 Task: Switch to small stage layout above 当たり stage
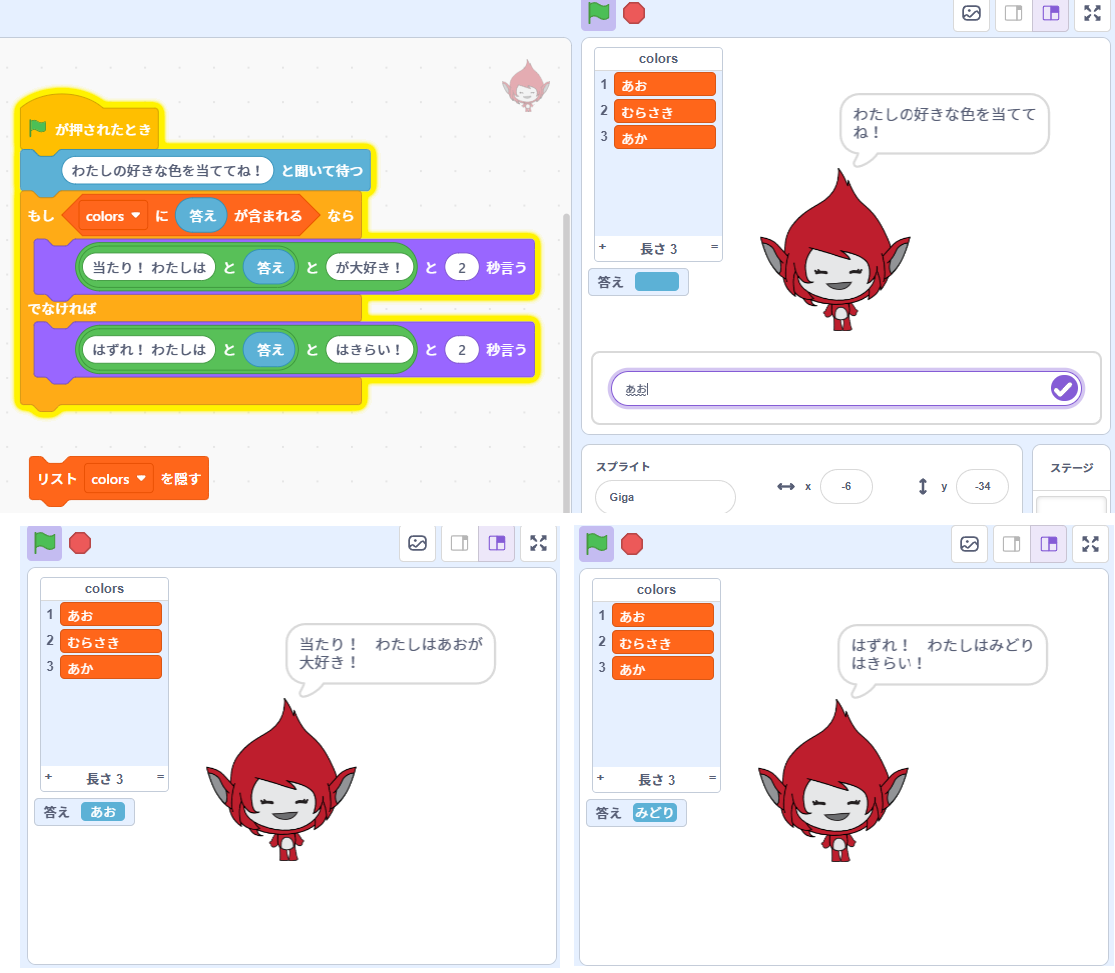coord(459,543)
